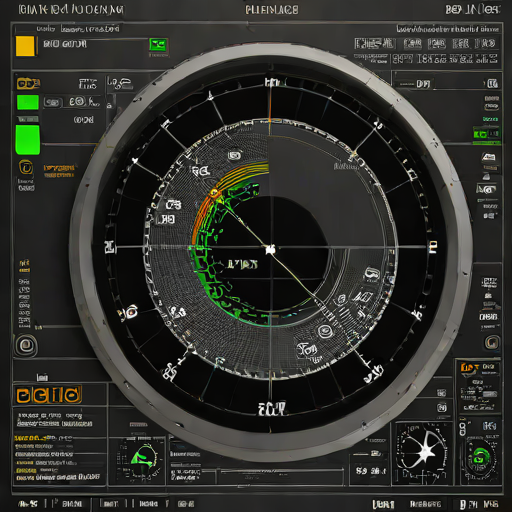Click the orange label in the bottom-right info panel
Screen dimensions: 512x512
(x=469, y=368)
